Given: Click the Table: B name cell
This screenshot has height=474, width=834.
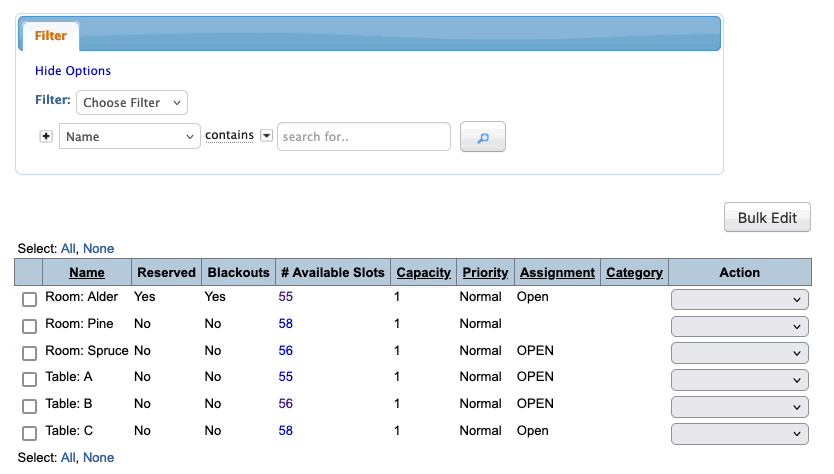Looking at the screenshot, I should pos(69,404).
